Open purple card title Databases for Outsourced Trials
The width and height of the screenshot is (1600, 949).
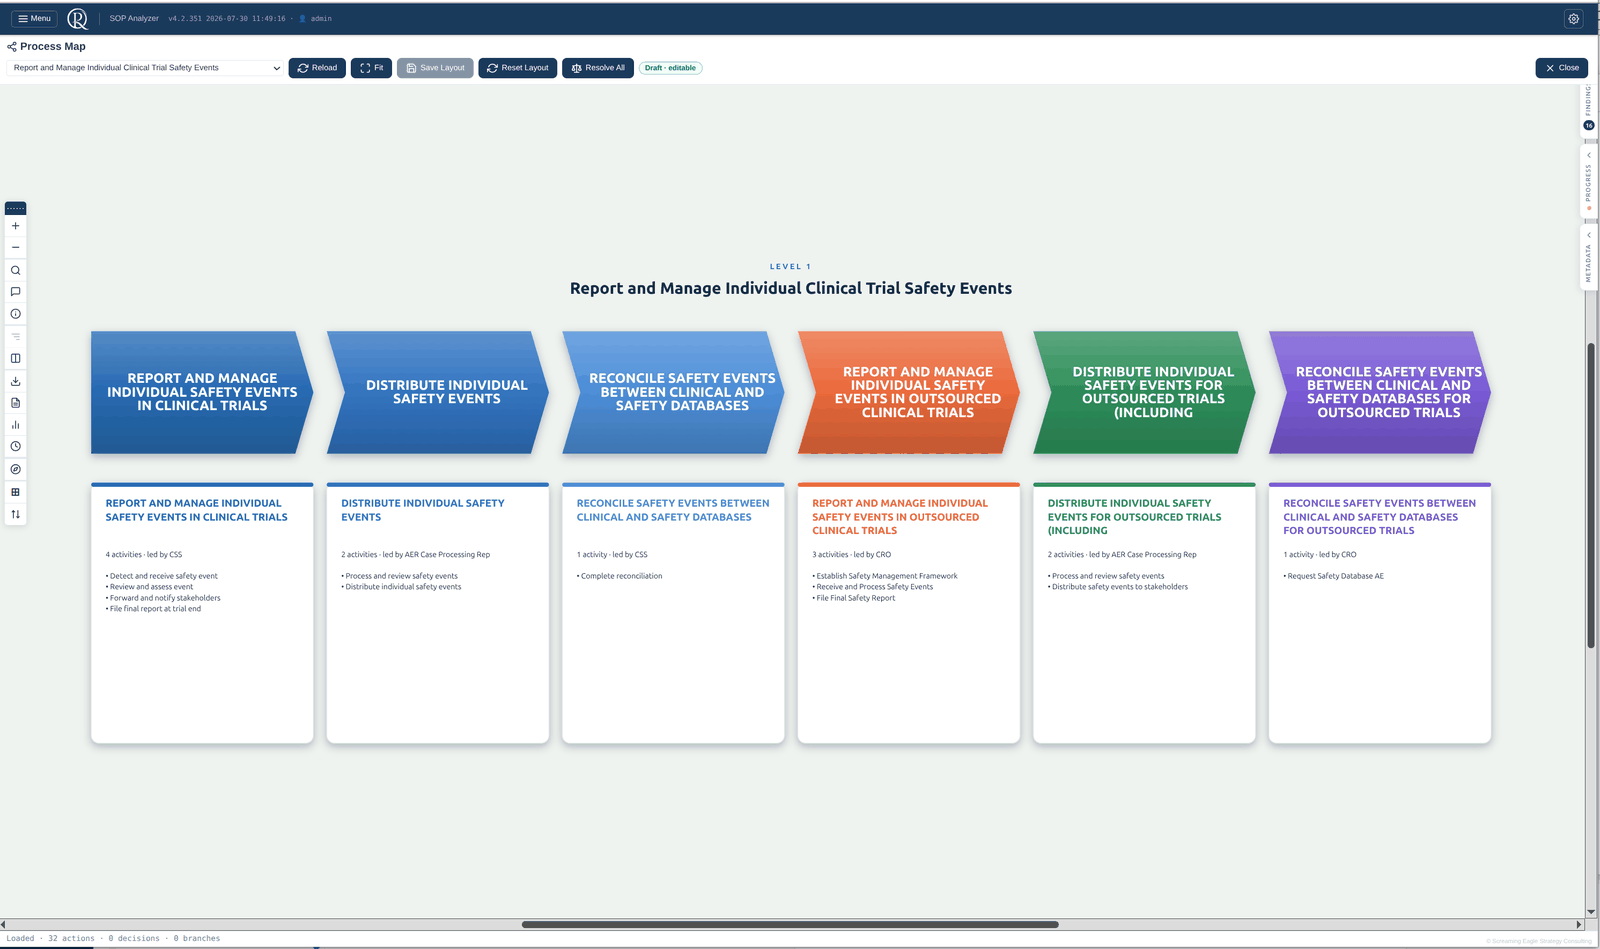coord(1380,517)
